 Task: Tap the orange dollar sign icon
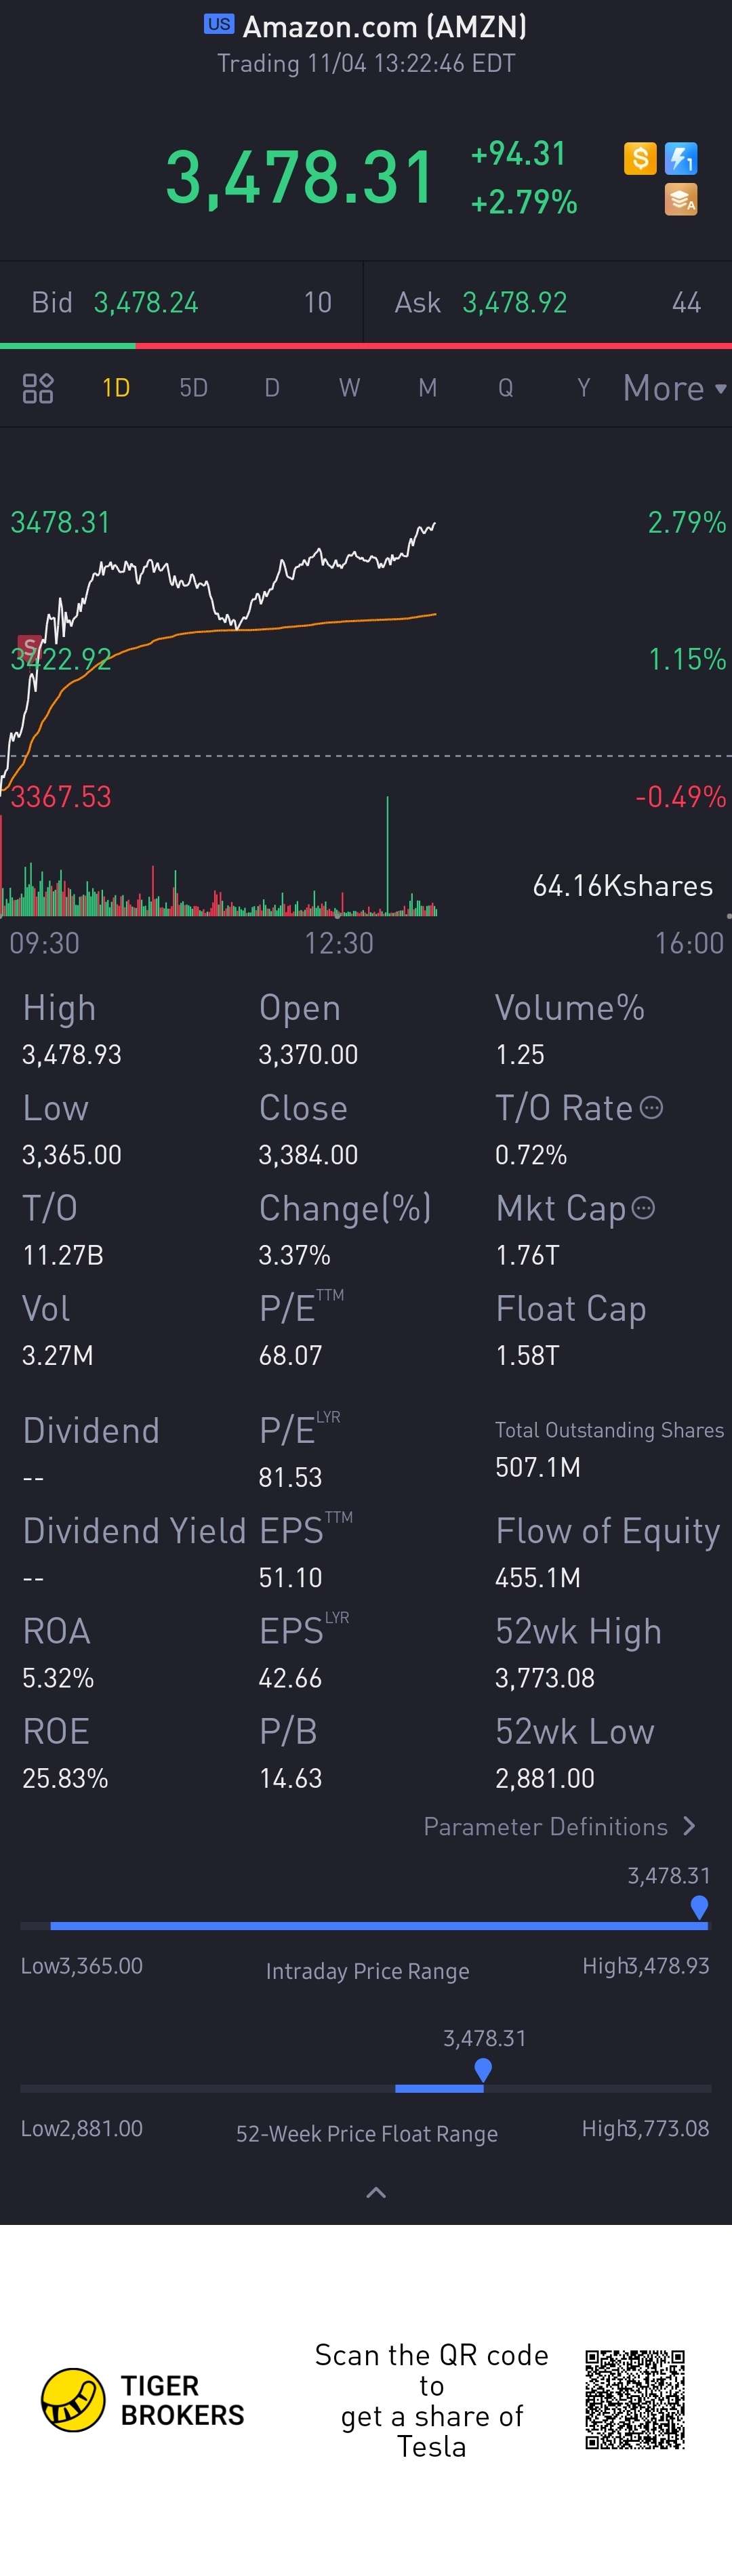[640, 158]
